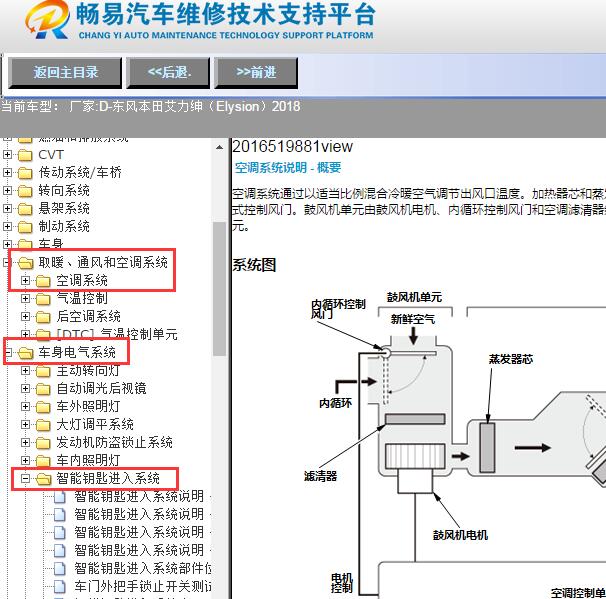Viewport: 606px width, 599px height.
Task: Select the 制动系统 tree label
Action: coord(64,226)
